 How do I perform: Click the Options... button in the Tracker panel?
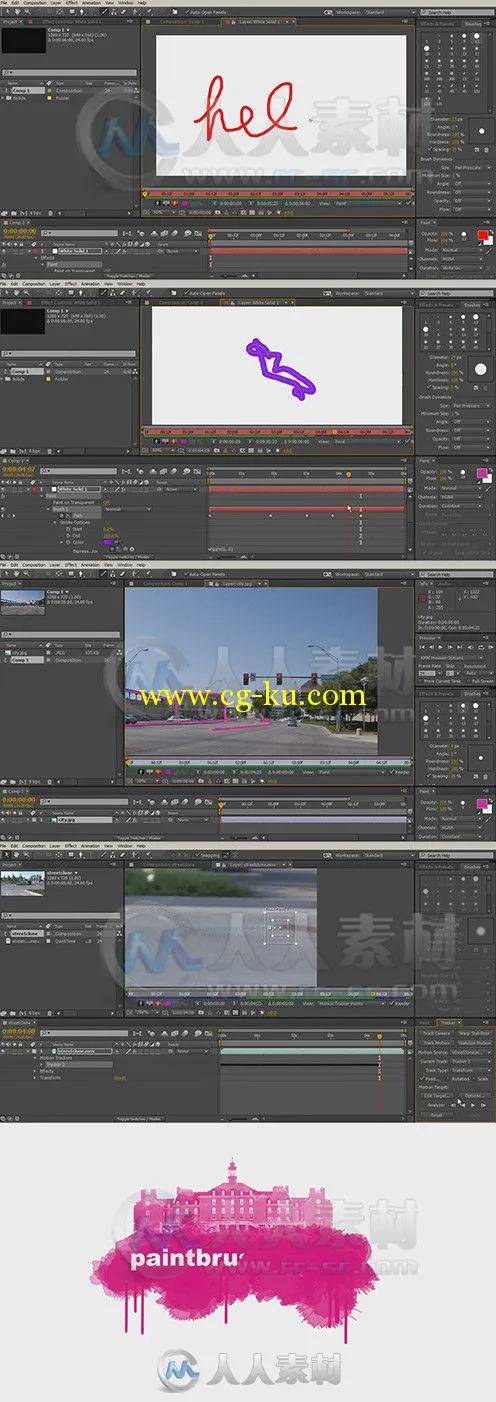pos(475,1095)
